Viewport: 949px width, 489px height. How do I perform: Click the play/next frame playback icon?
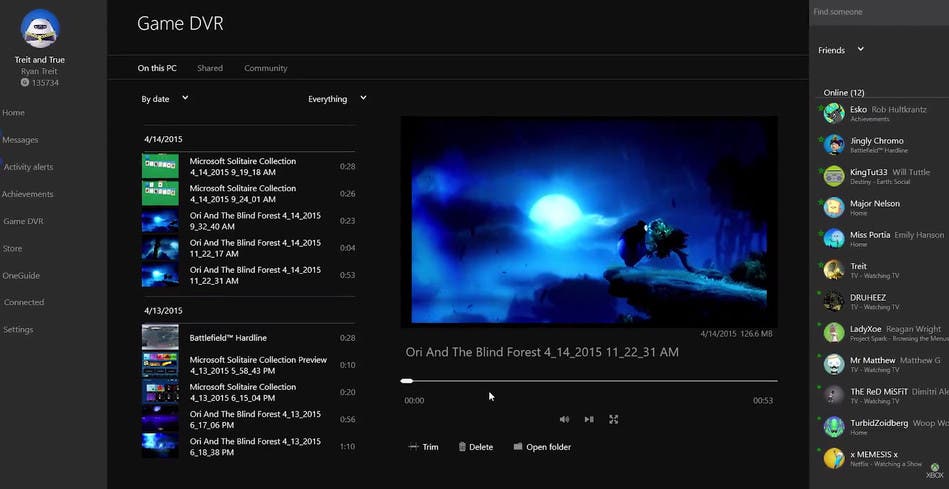pos(589,419)
